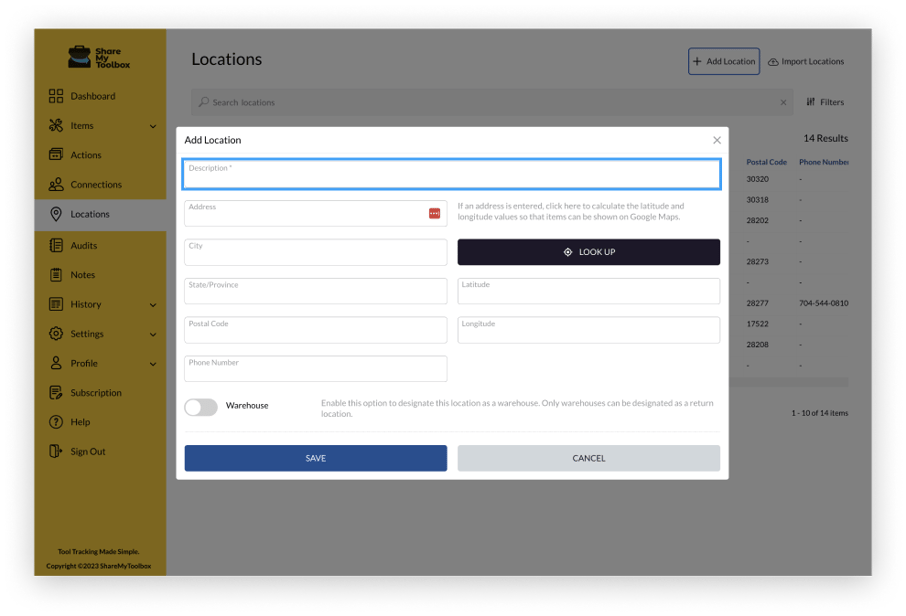Viewport: 906px width, 616px height.
Task: Click the Help question mark icon
Action: point(56,422)
